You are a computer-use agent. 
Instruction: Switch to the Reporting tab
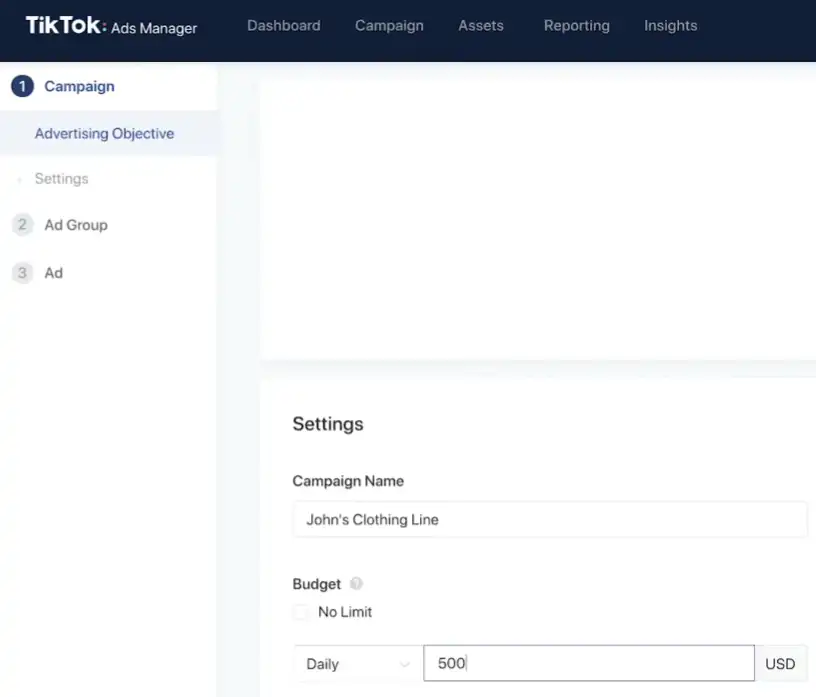[576, 26]
